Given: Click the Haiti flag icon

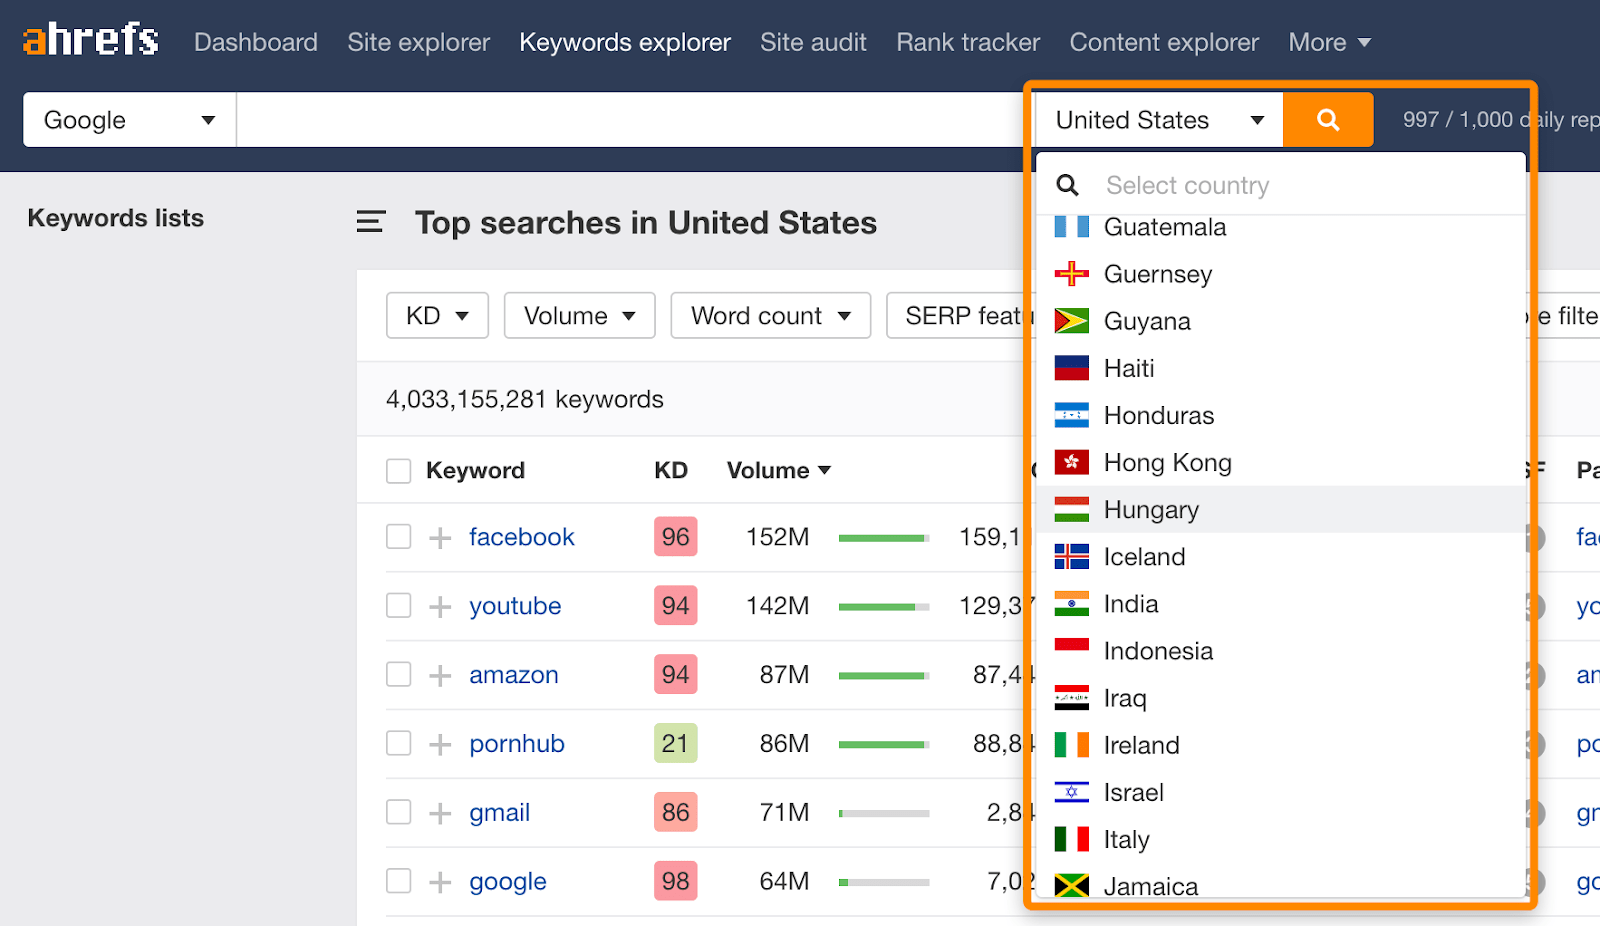Looking at the screenshot, I should [1072, 368].
